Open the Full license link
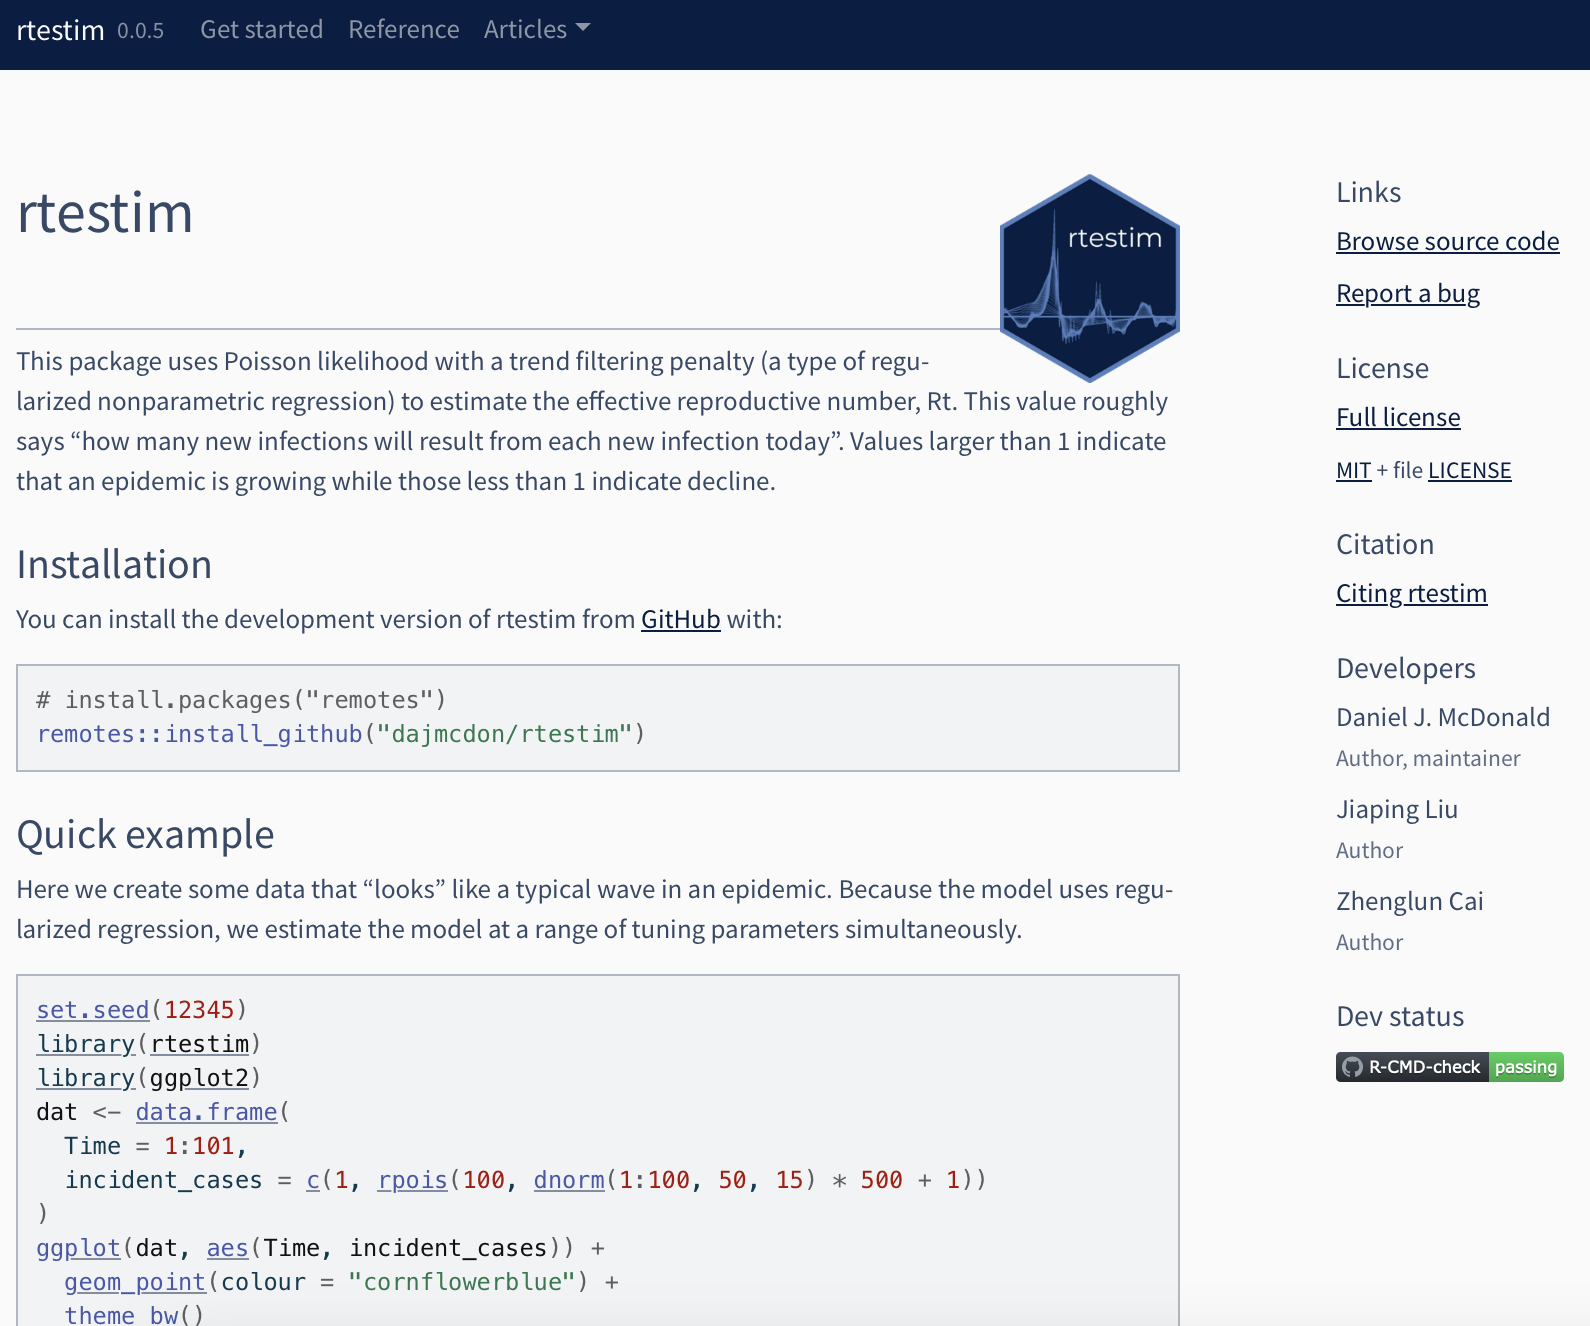 (x=1397, y=418)
